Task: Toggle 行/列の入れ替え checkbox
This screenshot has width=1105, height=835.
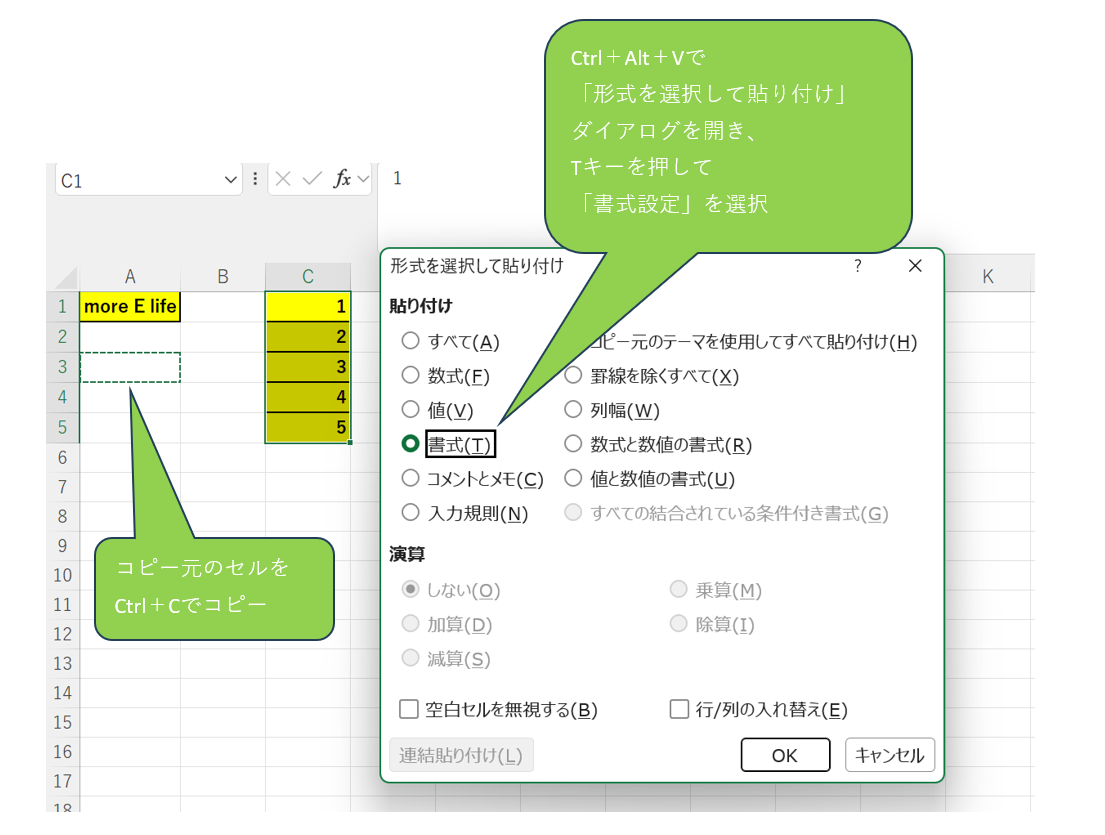Action: pyautogui.click(x=679, y=710)
